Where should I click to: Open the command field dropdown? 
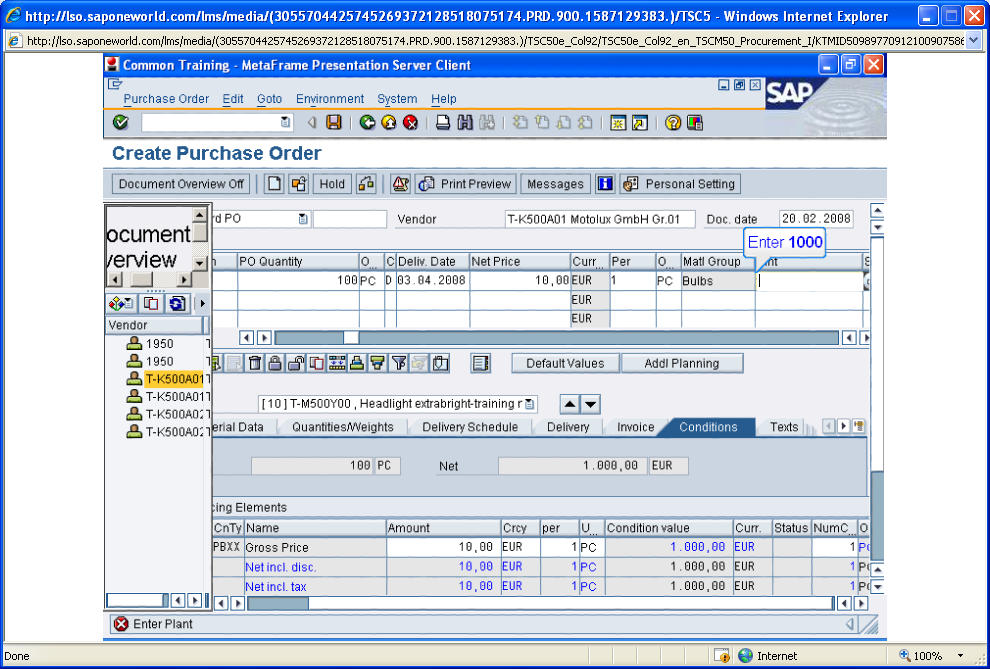285,122
